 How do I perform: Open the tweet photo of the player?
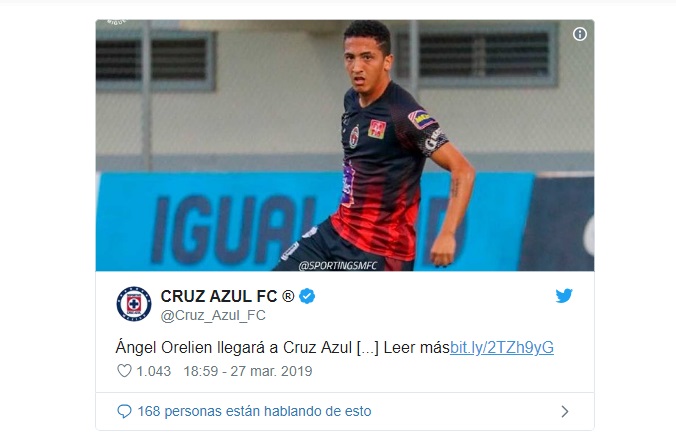345,145
